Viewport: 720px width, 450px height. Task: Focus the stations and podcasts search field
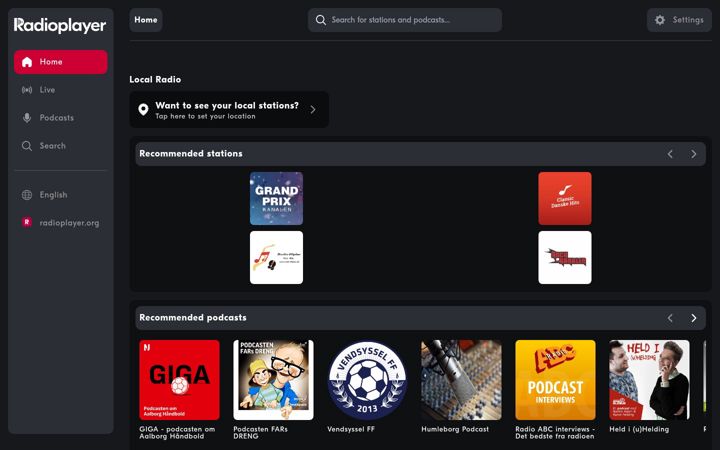tap(405, 20)
